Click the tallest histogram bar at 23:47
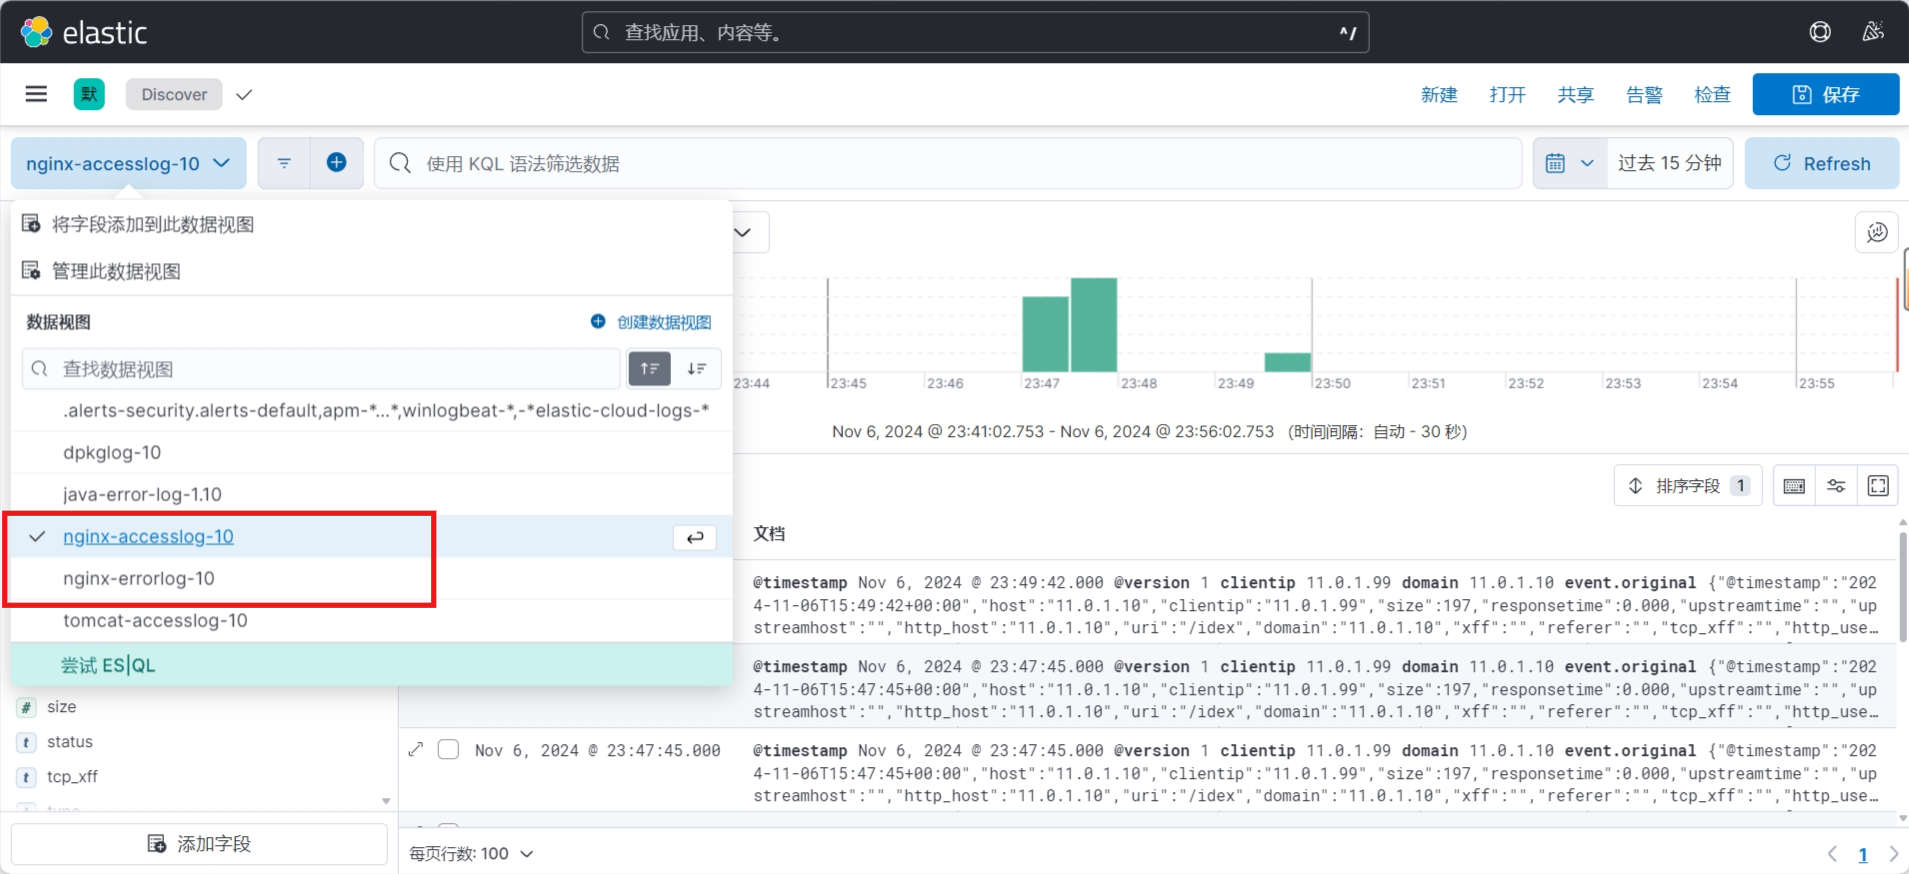Viewport: 1909px width, 874px height. coord(1094,325)
